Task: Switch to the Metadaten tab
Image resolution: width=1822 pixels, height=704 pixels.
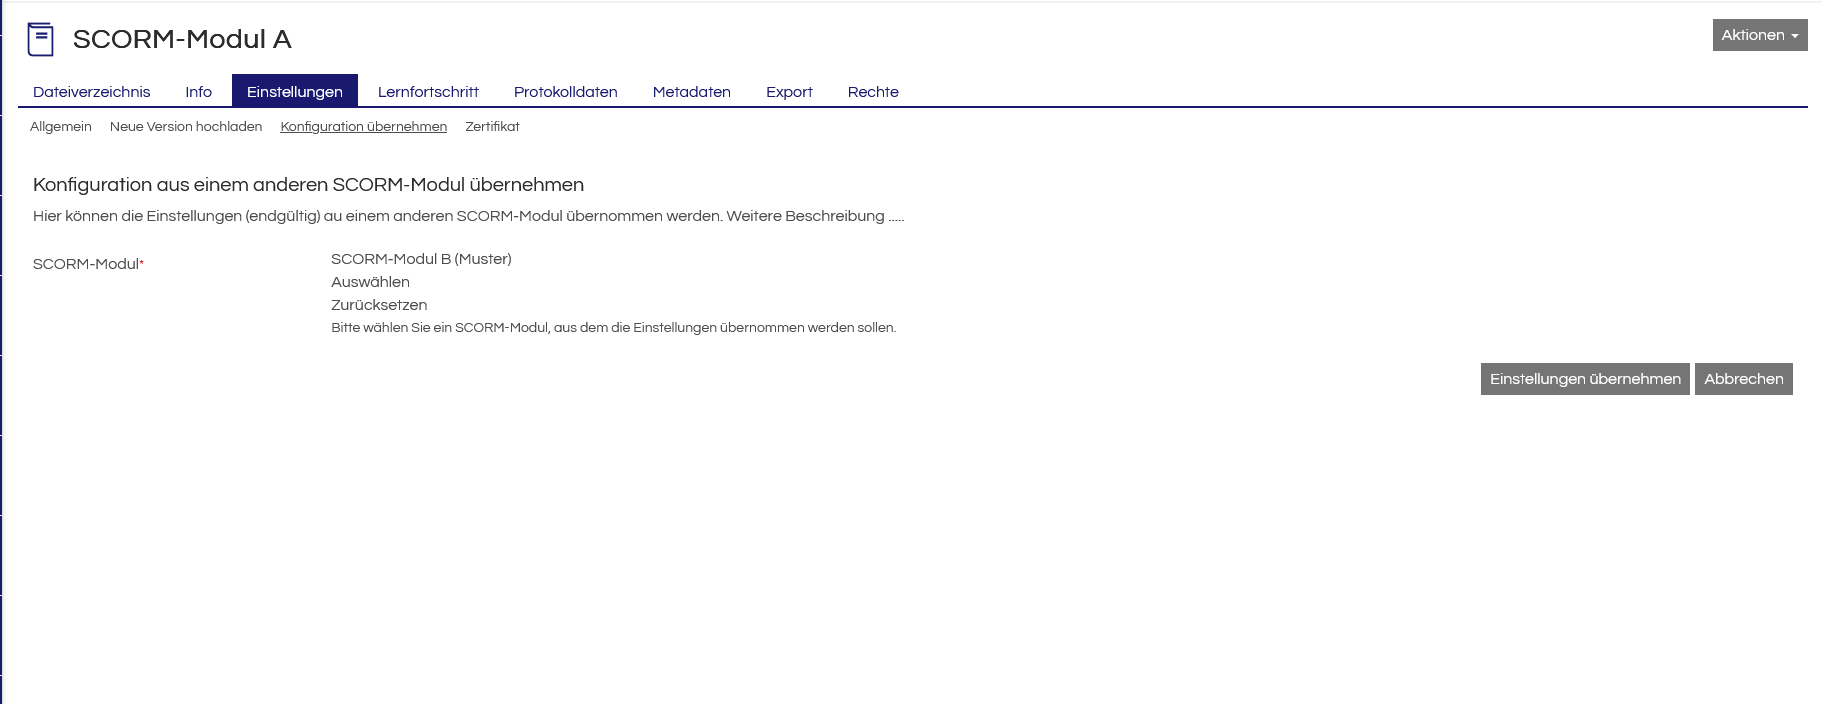Action: pos(691,92)
